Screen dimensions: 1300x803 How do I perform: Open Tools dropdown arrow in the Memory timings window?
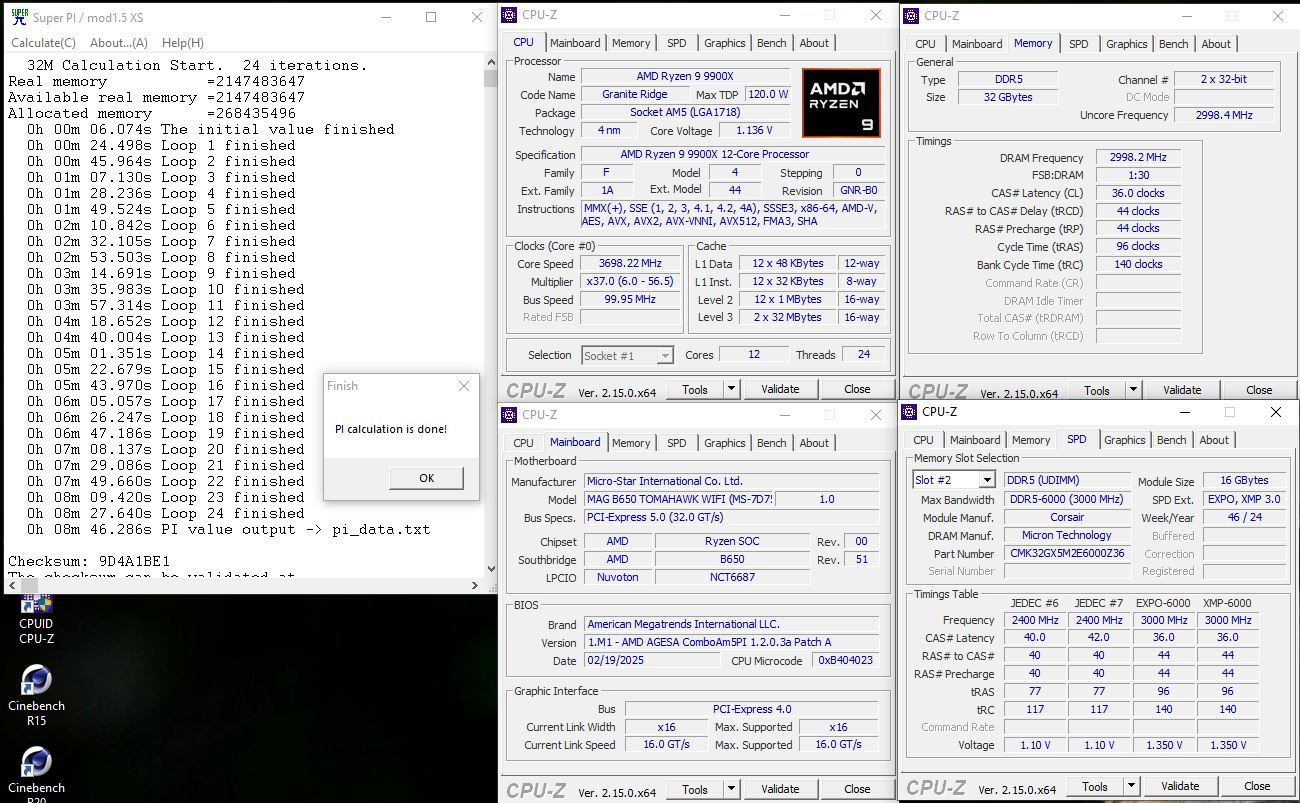(1133, 391)
